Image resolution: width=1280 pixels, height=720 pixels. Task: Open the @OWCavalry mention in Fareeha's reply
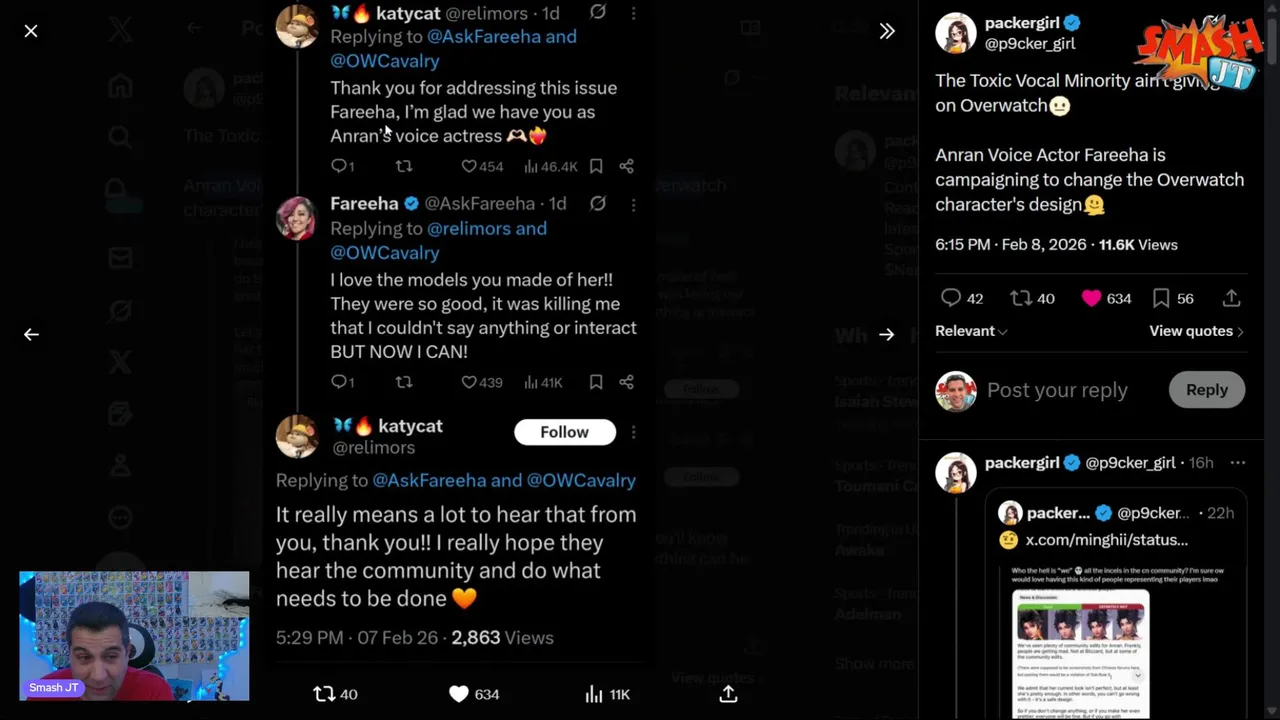pyautogui.click(x=385, y=253)
